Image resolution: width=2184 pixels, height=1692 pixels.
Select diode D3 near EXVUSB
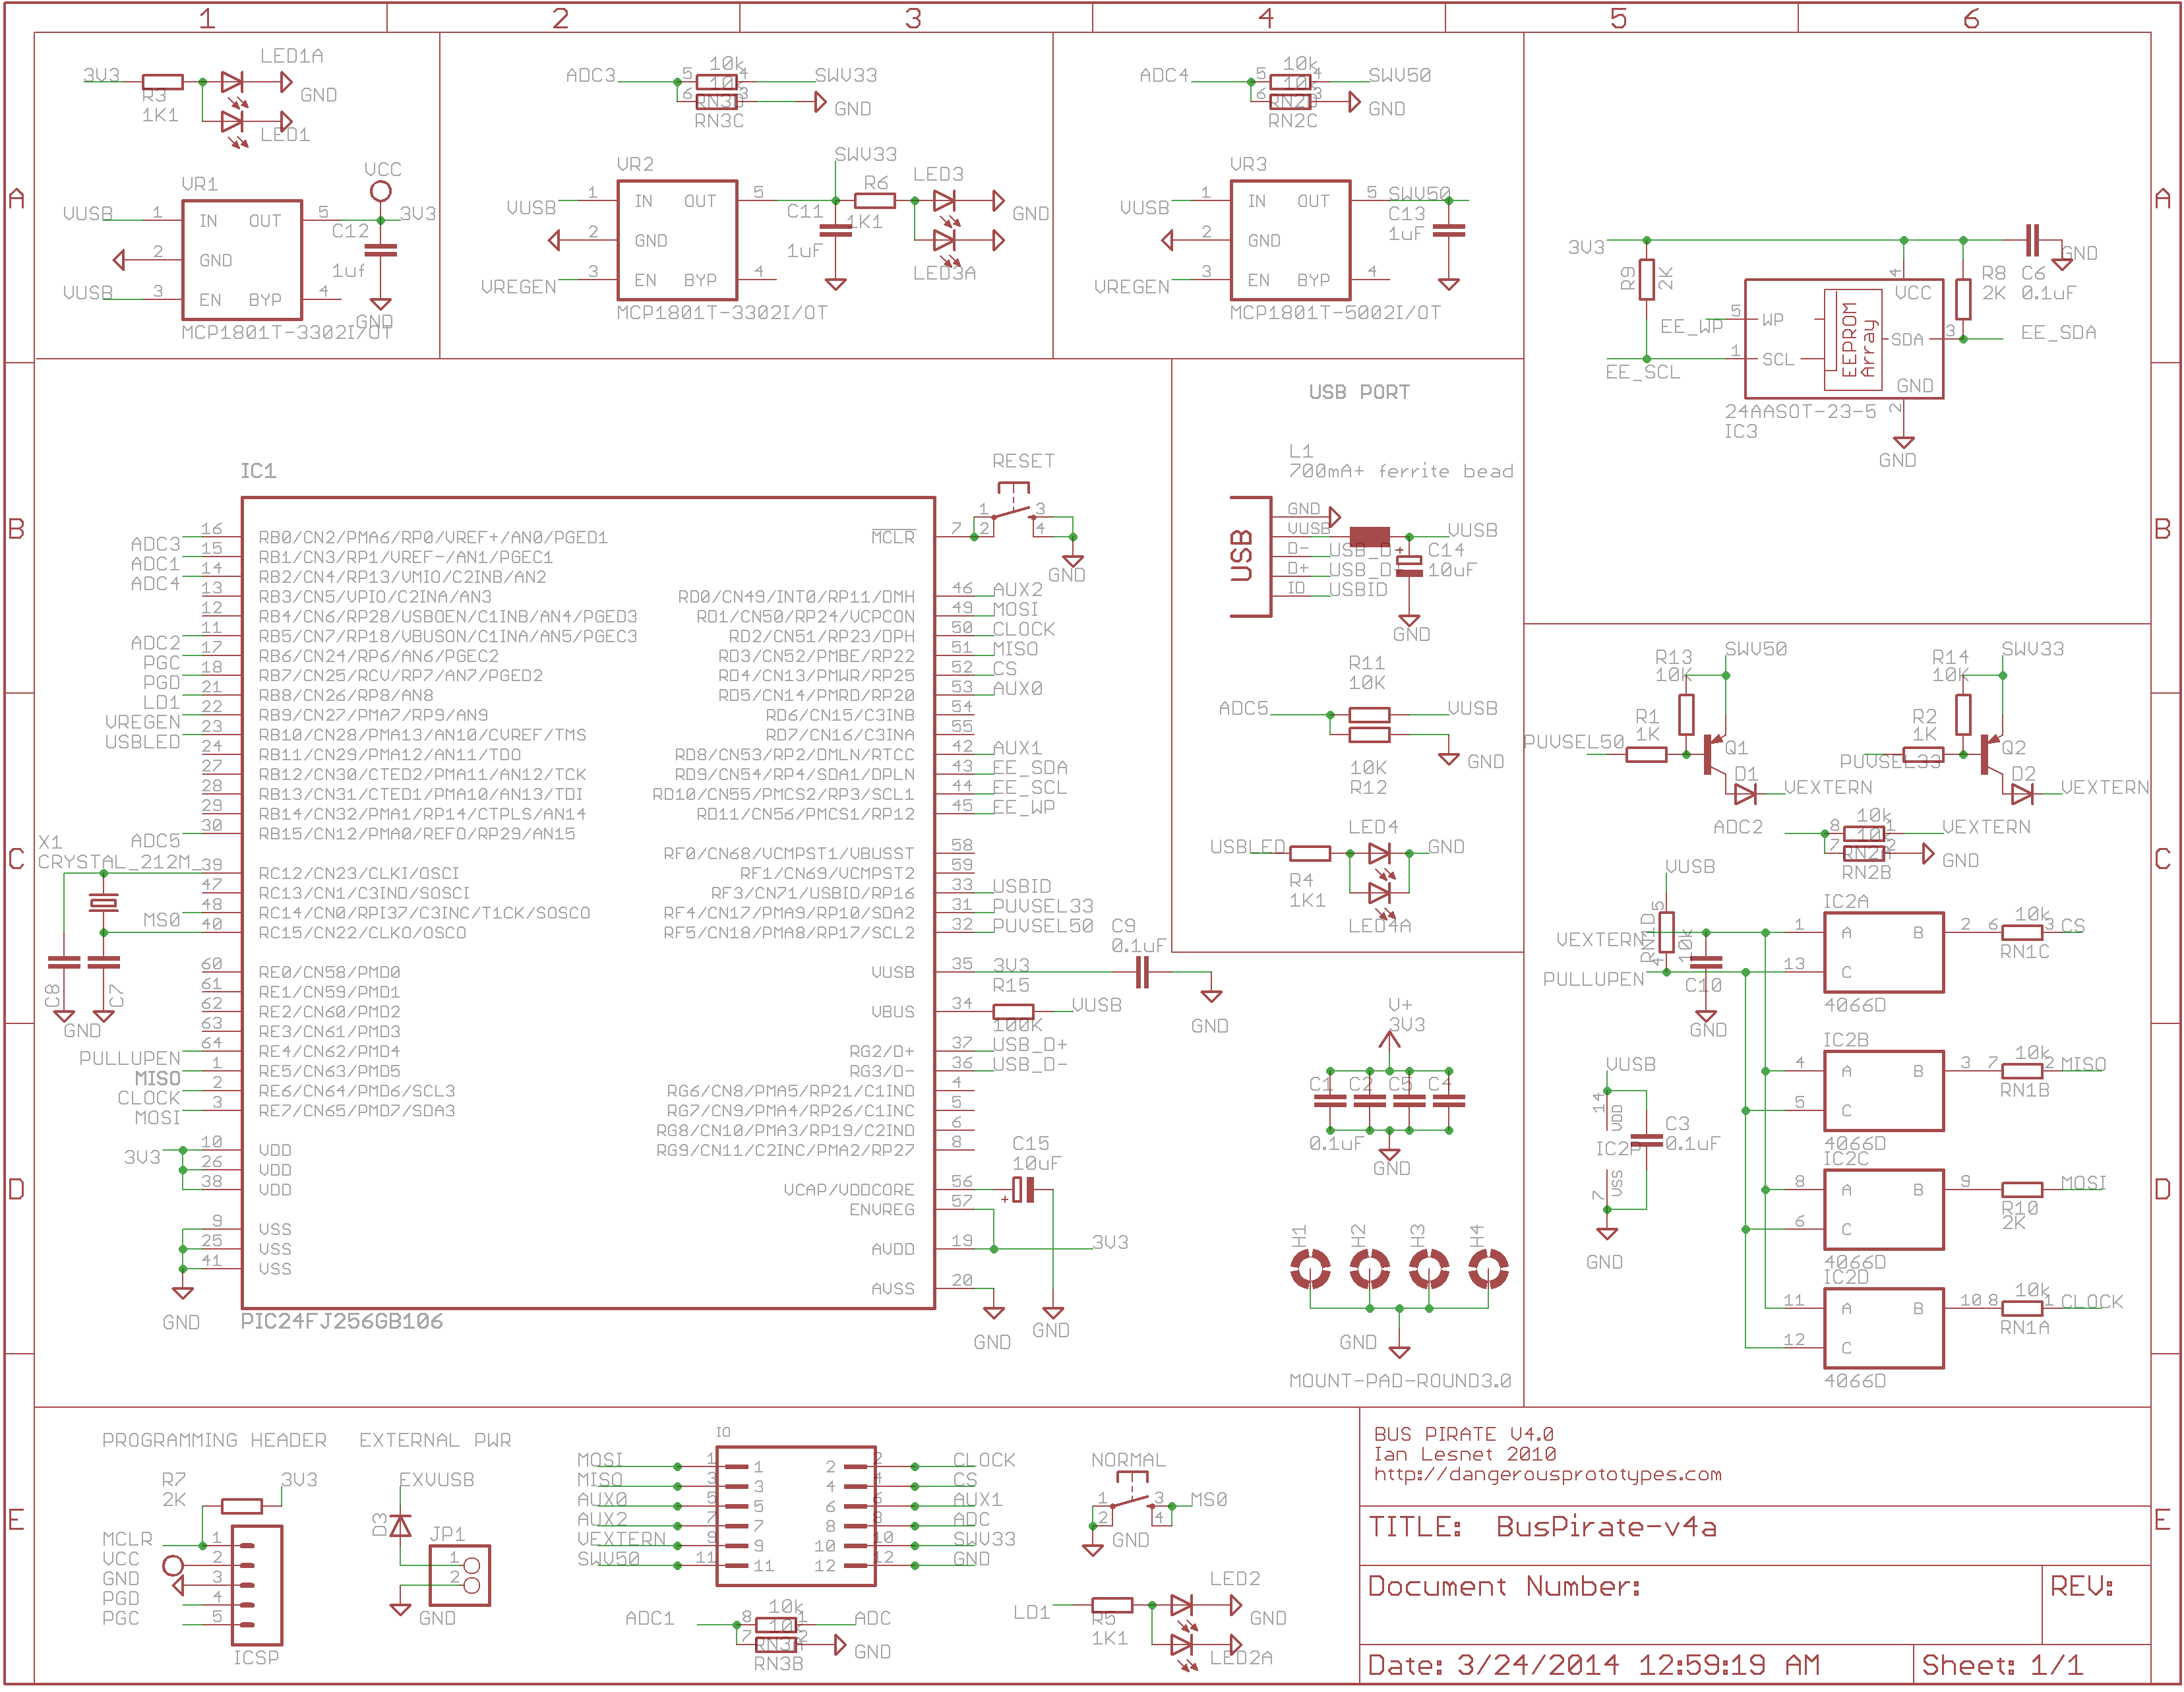[x=400, y=1525]
